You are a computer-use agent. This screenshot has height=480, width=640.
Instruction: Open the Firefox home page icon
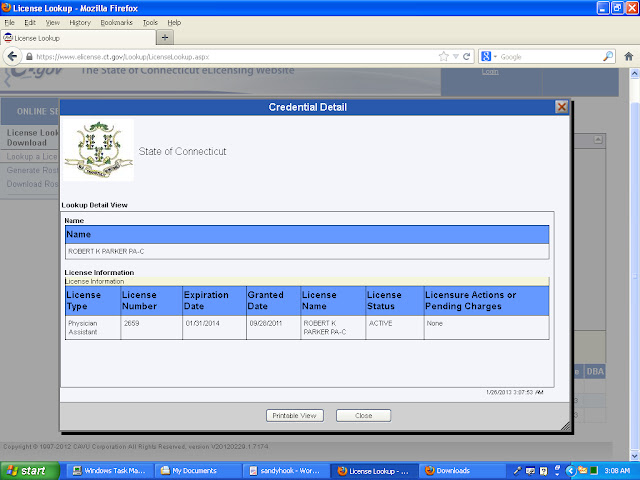(x=629, y=56)
